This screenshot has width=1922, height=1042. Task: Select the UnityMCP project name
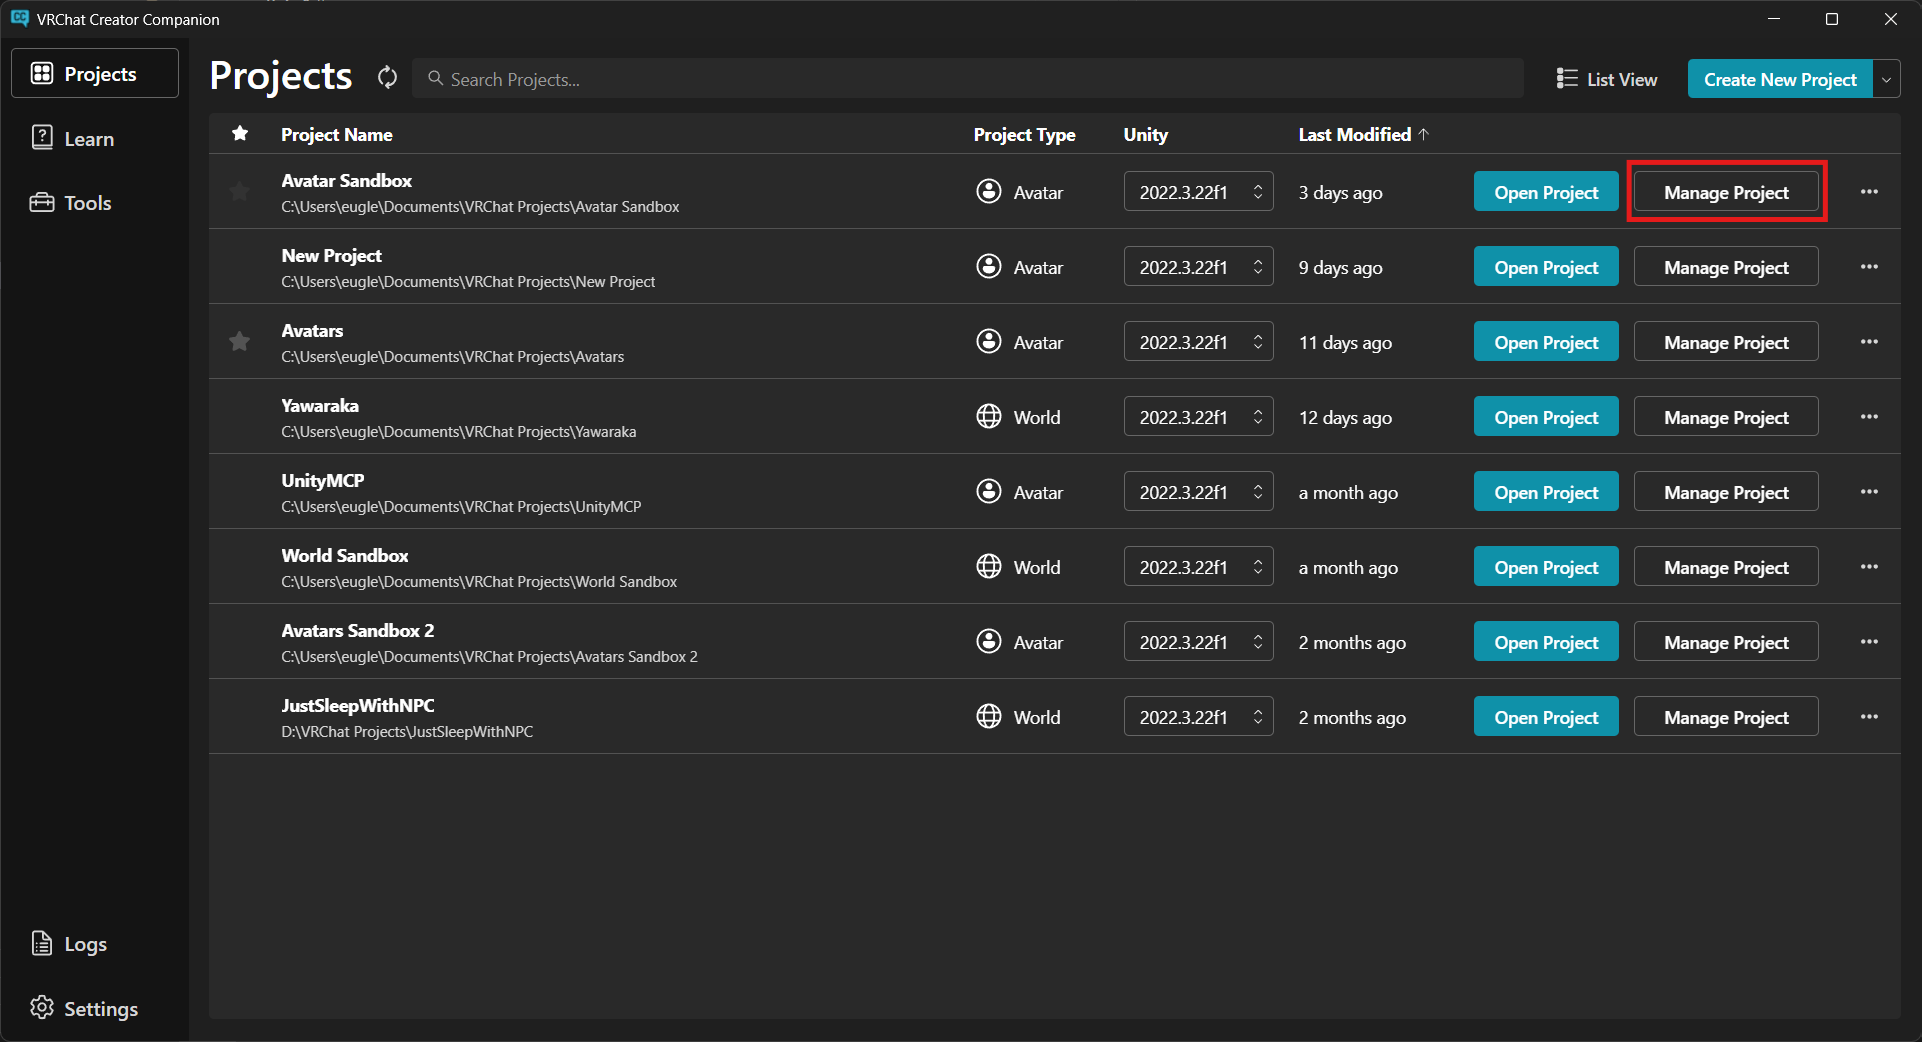pyautogui.click(x=323, y=480)
